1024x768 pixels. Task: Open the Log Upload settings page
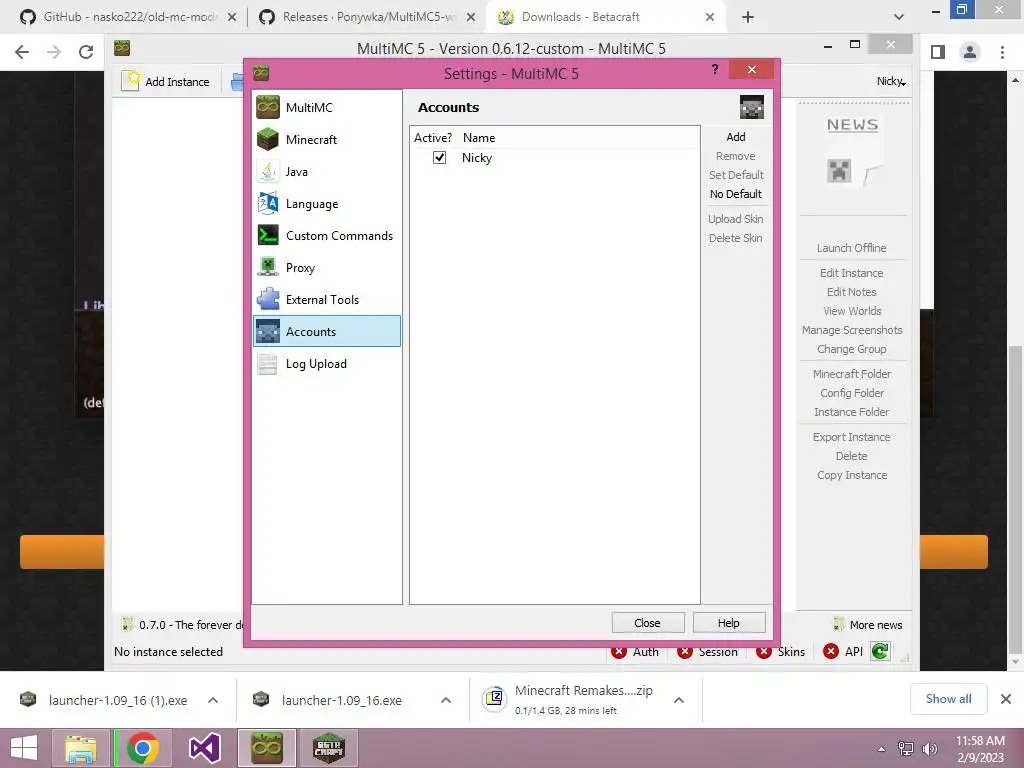pos(327,363)
